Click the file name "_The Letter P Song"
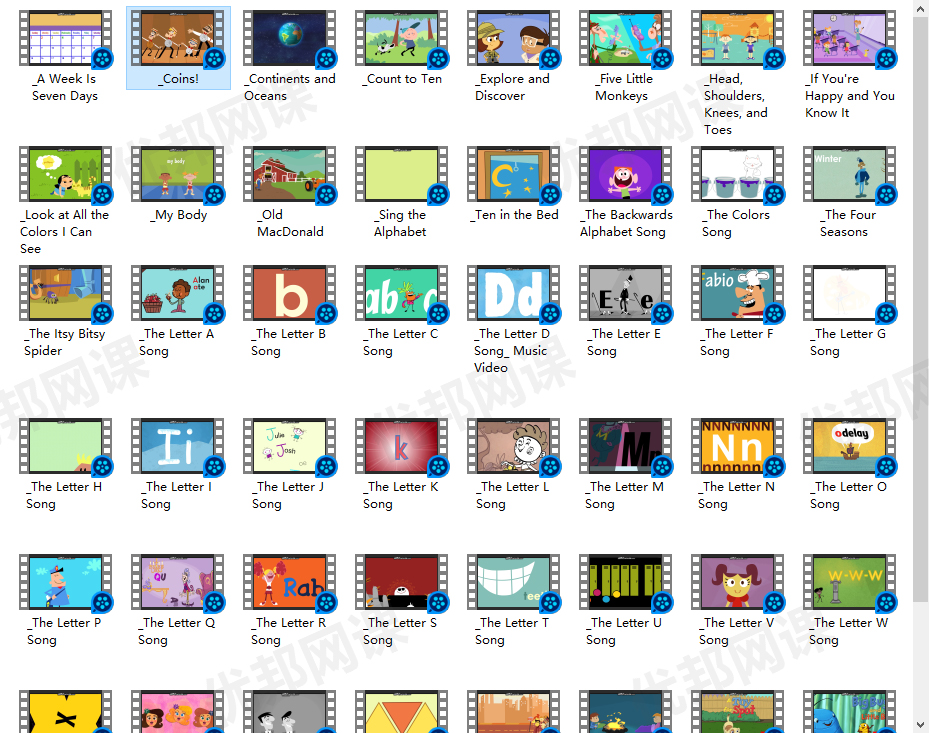Viewport: 929px width, 733px height. (x=64, y=631)
